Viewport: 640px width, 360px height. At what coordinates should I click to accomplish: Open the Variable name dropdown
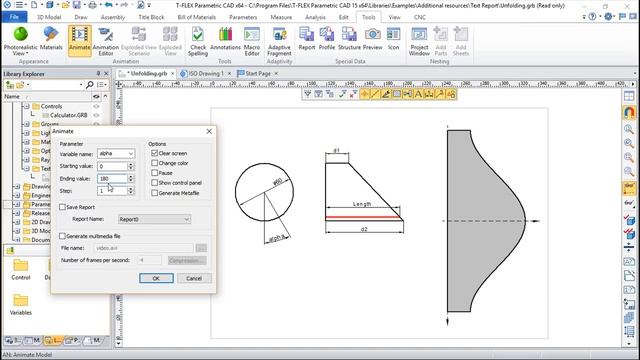tap(131, 154)
